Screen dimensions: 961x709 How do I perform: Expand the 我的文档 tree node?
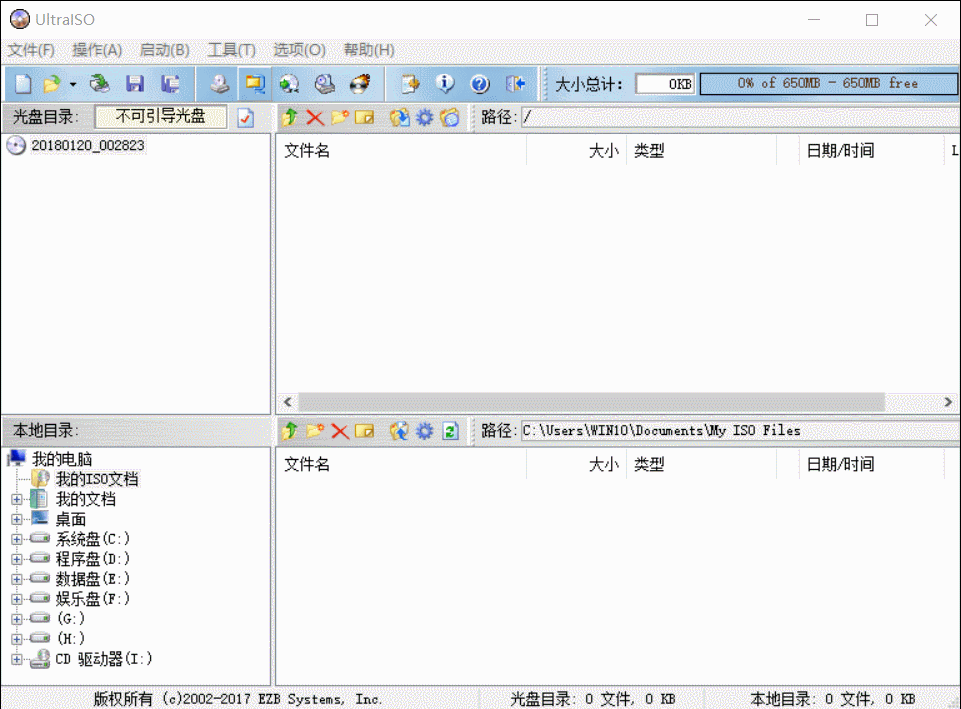click(x=17, y=499)
